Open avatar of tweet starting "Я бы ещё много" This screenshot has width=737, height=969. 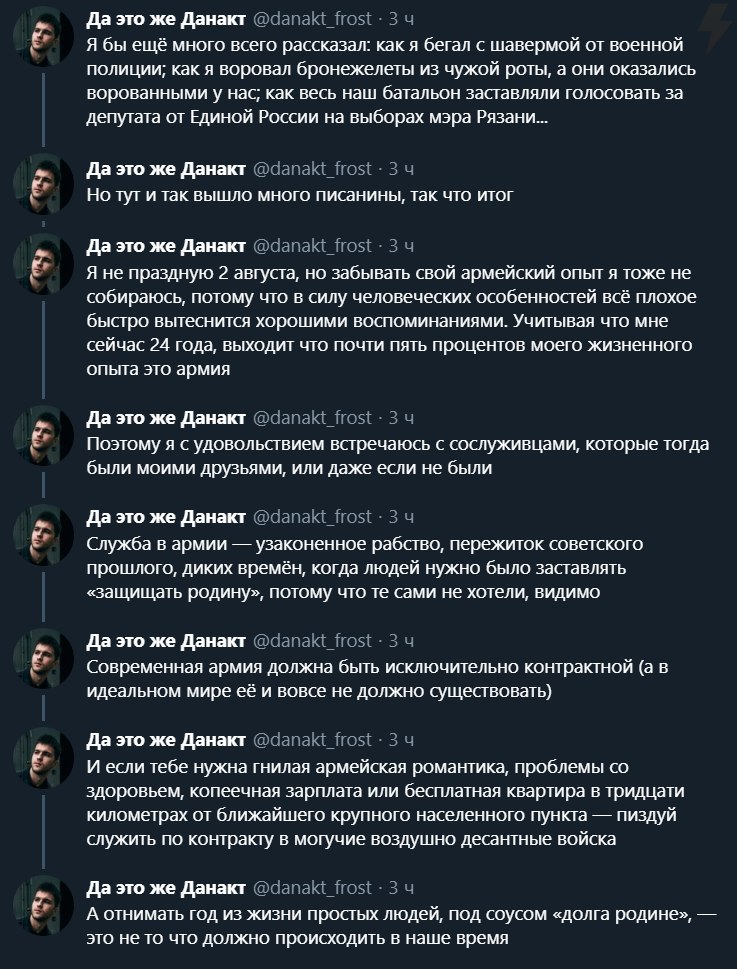click(x=44, y=41)
